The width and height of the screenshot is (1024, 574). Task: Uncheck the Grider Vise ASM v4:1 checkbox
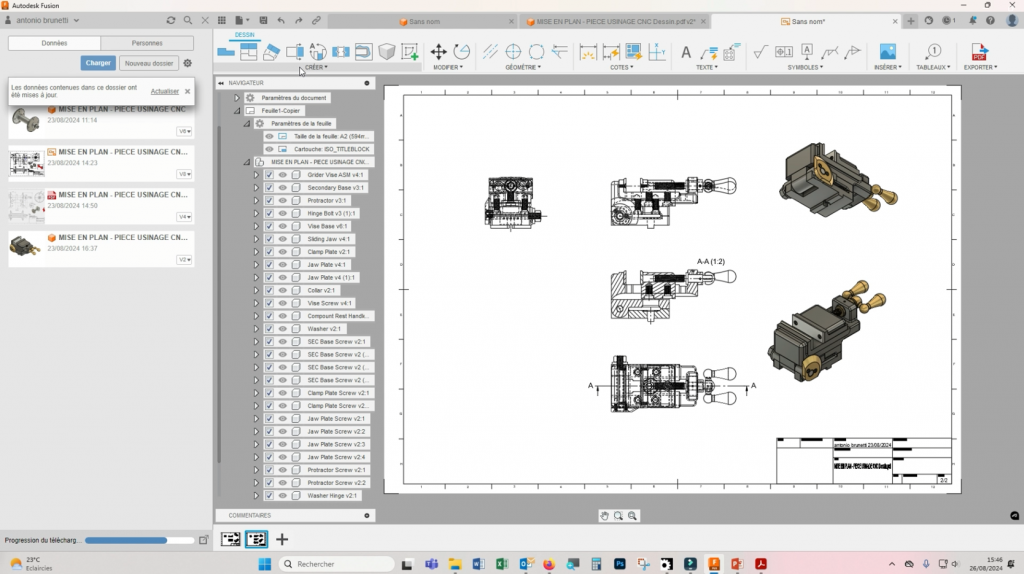click(269, 175)
